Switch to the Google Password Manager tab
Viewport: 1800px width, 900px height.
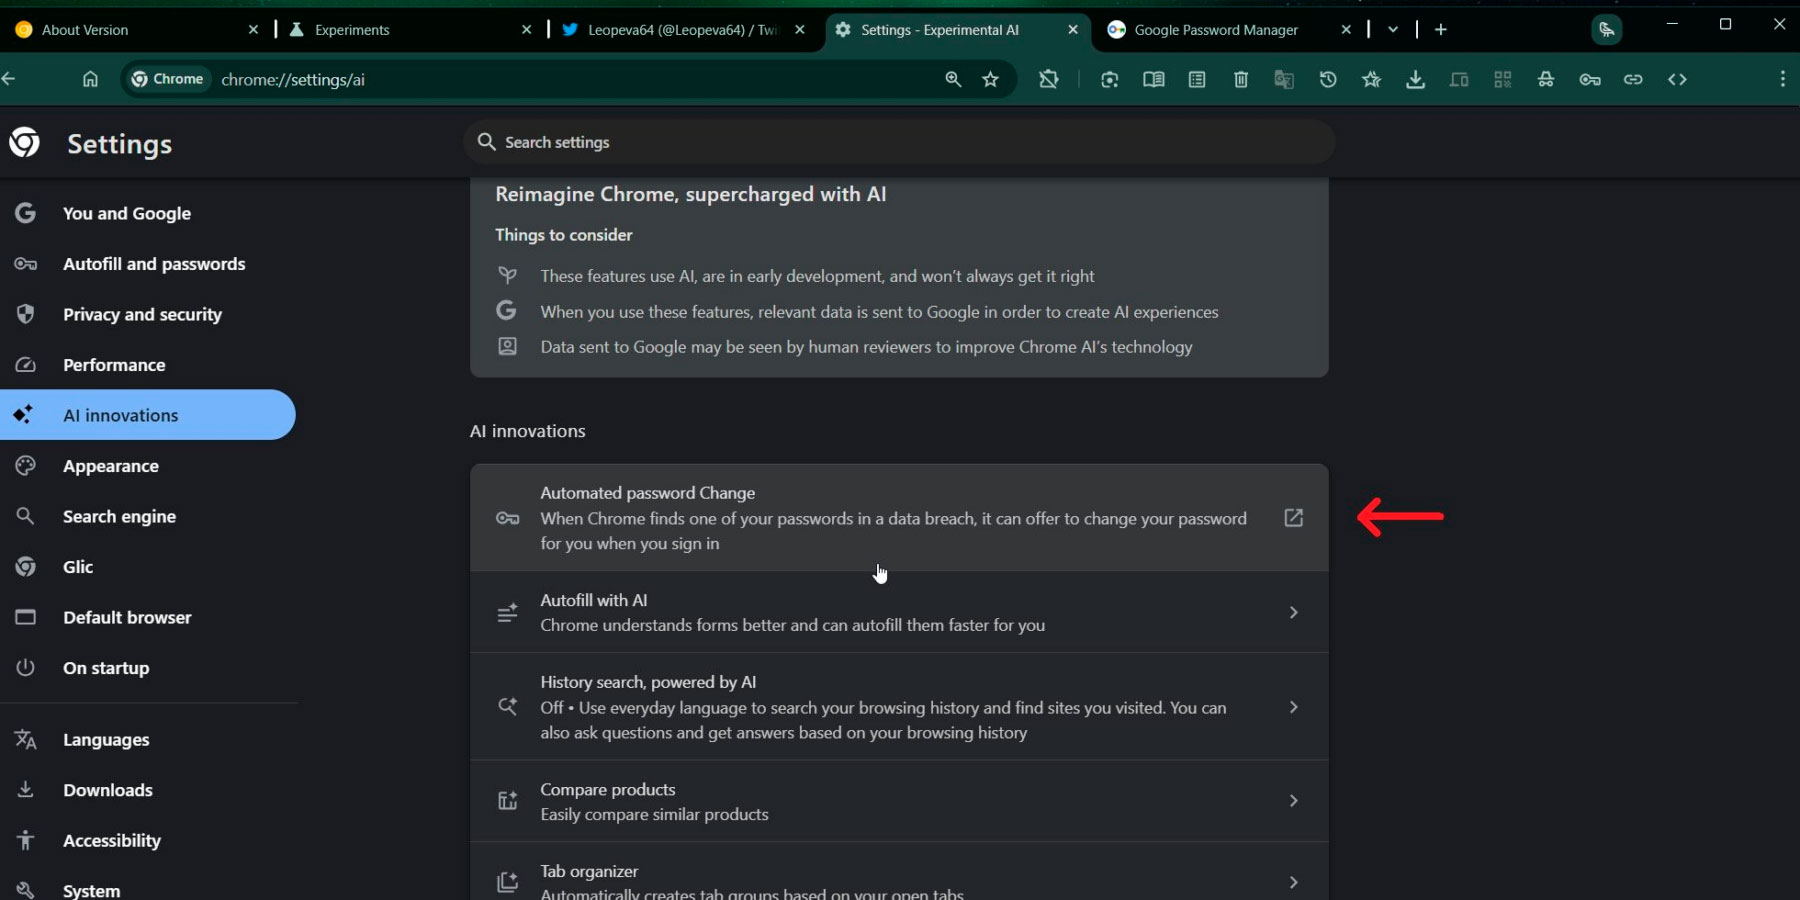(x=1215, y=30)
